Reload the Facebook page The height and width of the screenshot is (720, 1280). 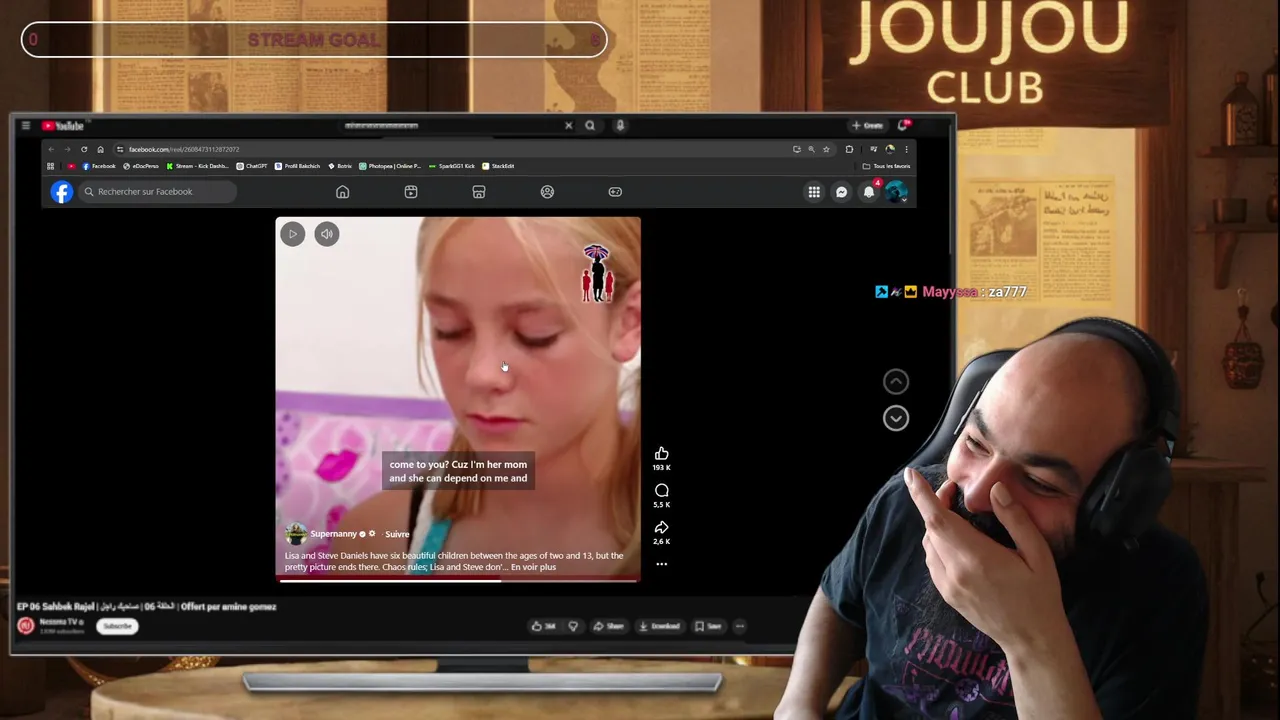coord(84,149)
